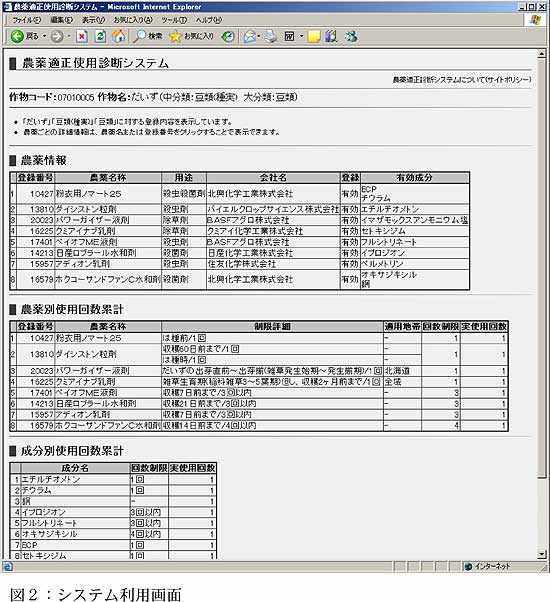
Task: Click the インターネット zone globe in status bar
Action: pos(468,566)
